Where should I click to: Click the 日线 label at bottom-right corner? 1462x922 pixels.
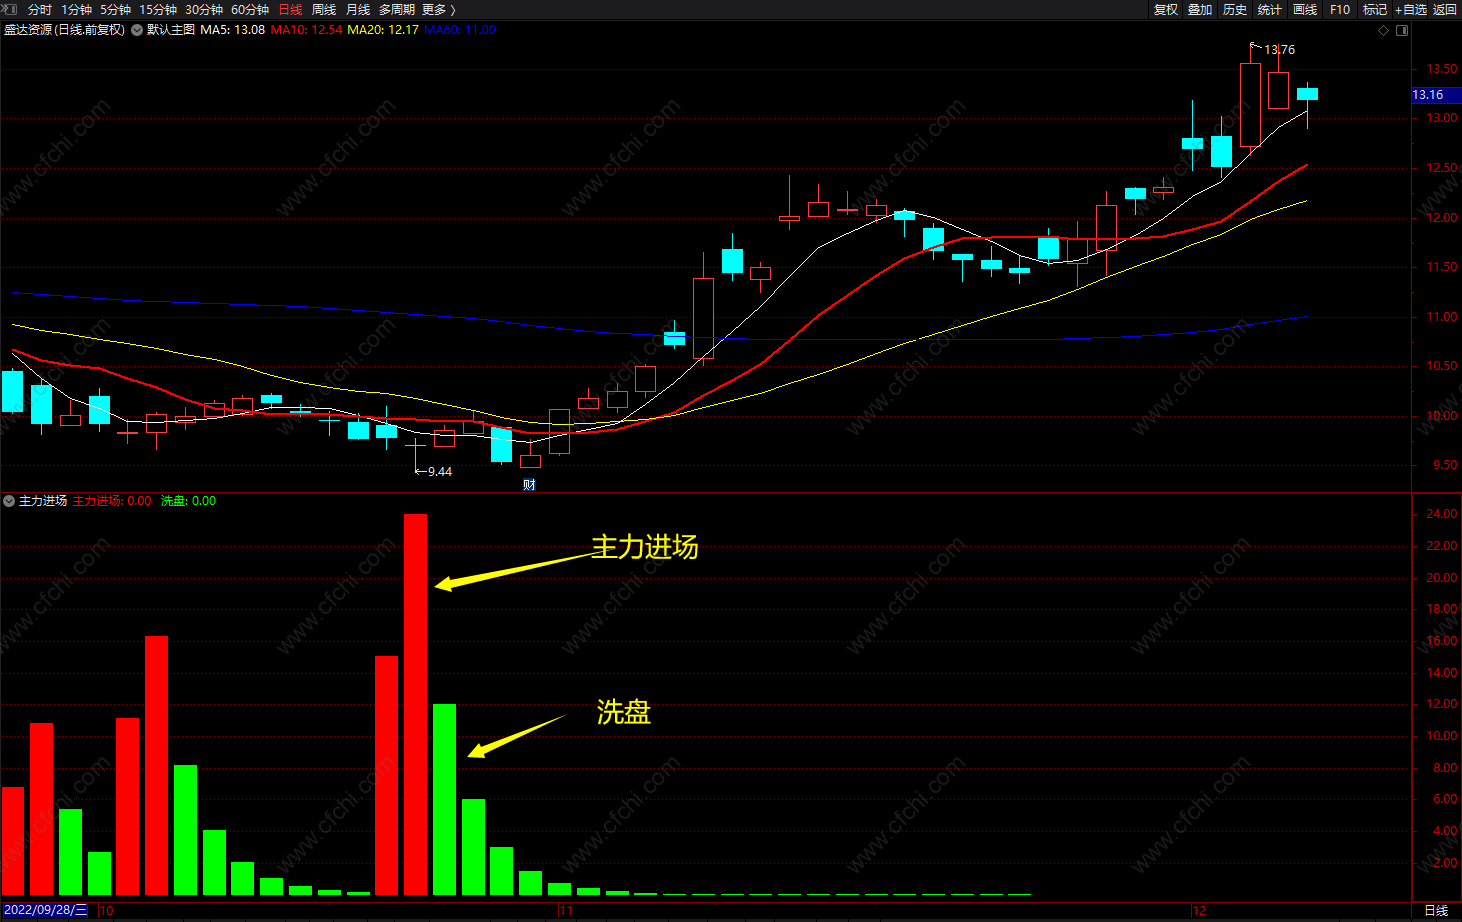[1436, 910]
